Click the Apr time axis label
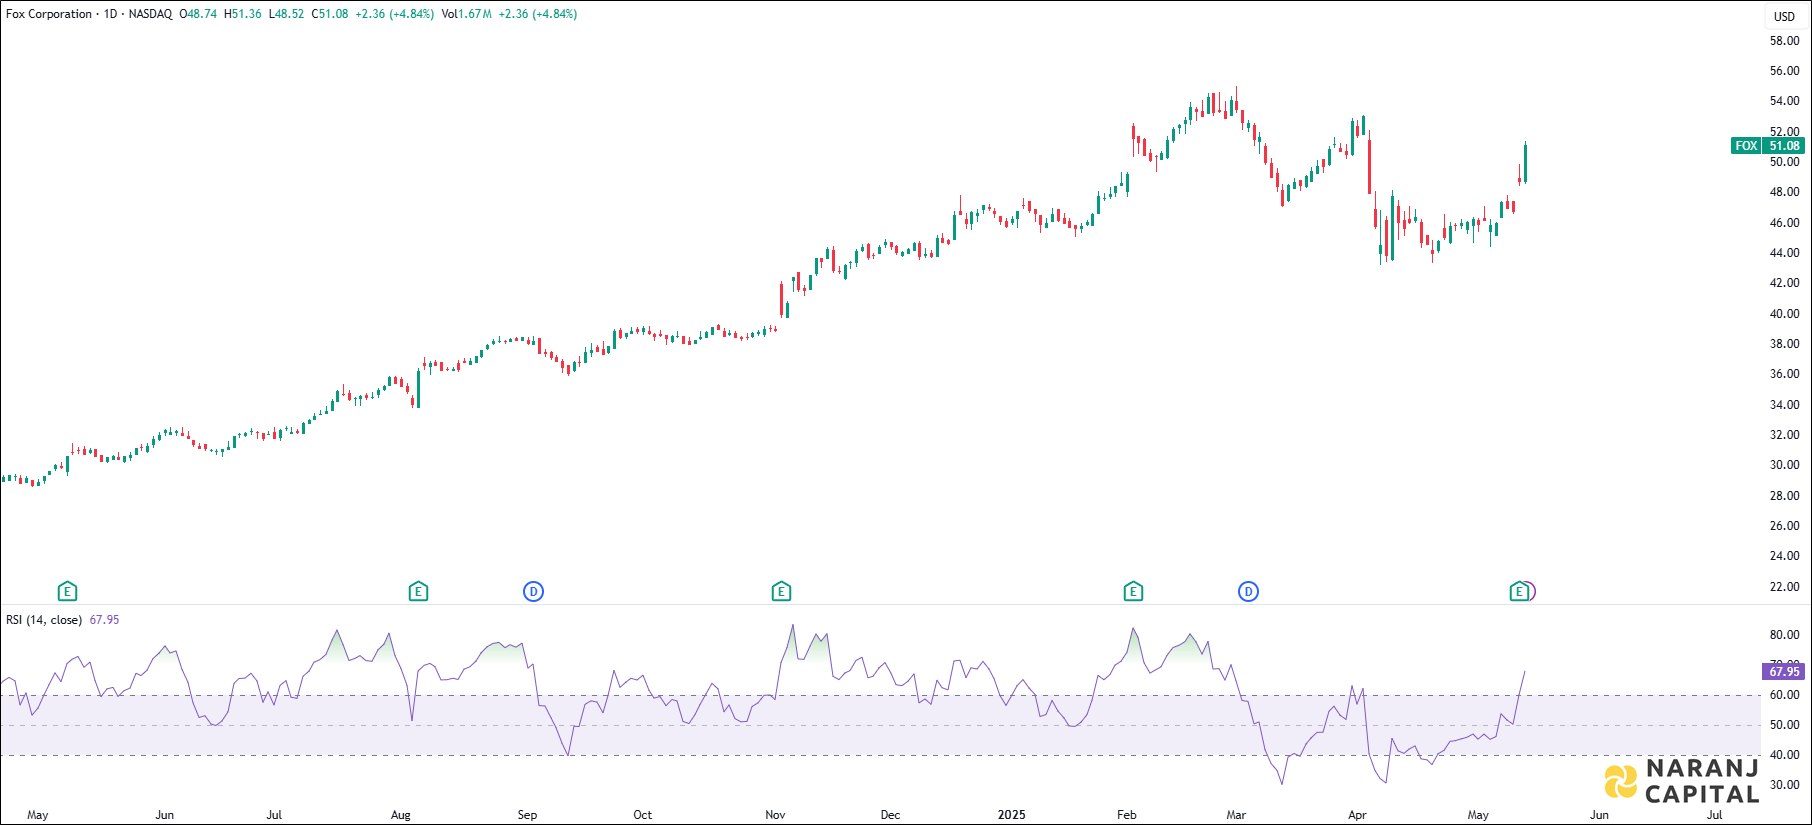The width and height of the screenshot is (1812, 825). 1357,815
